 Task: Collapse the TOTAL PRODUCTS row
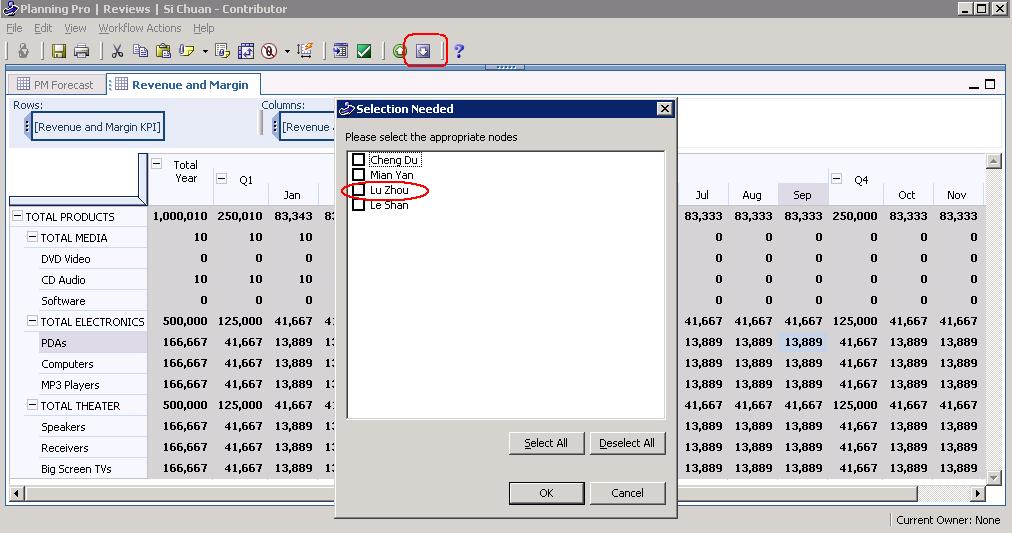click(17, 216)
